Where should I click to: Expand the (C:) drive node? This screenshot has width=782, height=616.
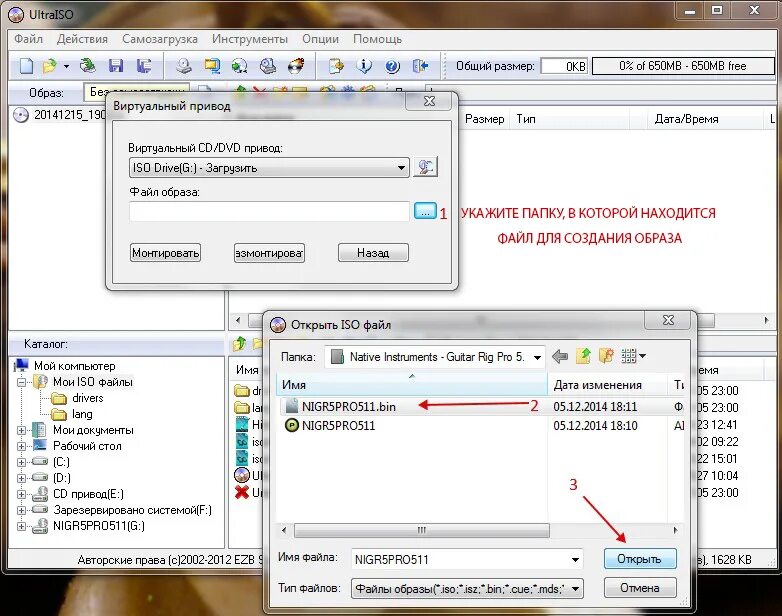click(x=21, y=462)
